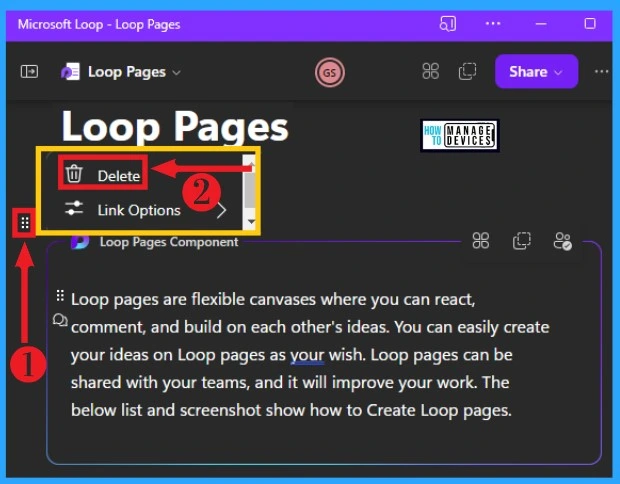The width and height of the screenshot is (620, 484).
Task: Click the six-dot drag handle beside the component
Action: [25, 223]
